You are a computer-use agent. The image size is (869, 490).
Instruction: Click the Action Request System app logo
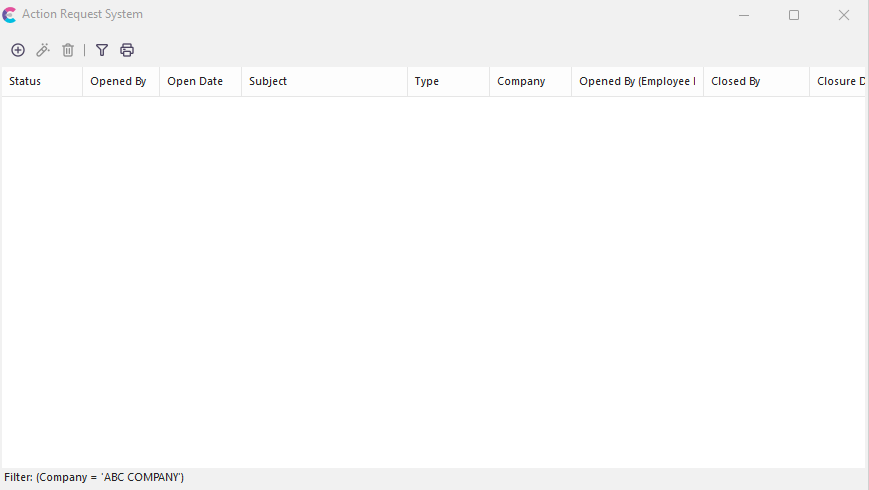pyautogui.click(x=10, y=15)
